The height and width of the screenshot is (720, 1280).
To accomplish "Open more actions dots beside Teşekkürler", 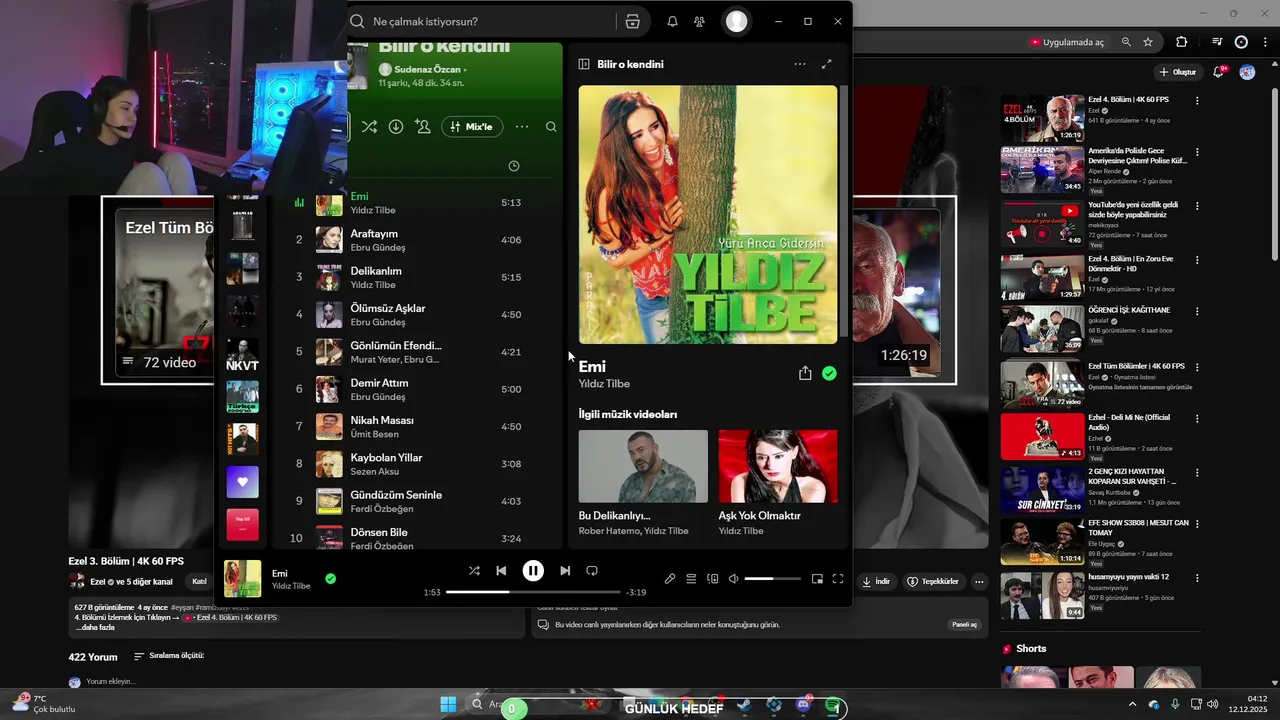I will [x=979, y=581].
